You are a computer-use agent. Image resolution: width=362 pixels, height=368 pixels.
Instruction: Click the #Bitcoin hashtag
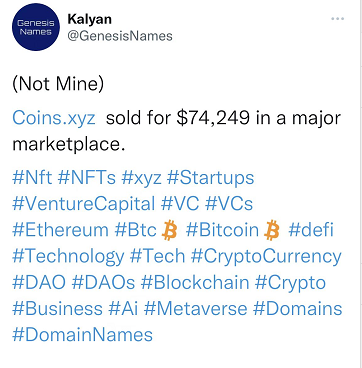coord(222,230)
